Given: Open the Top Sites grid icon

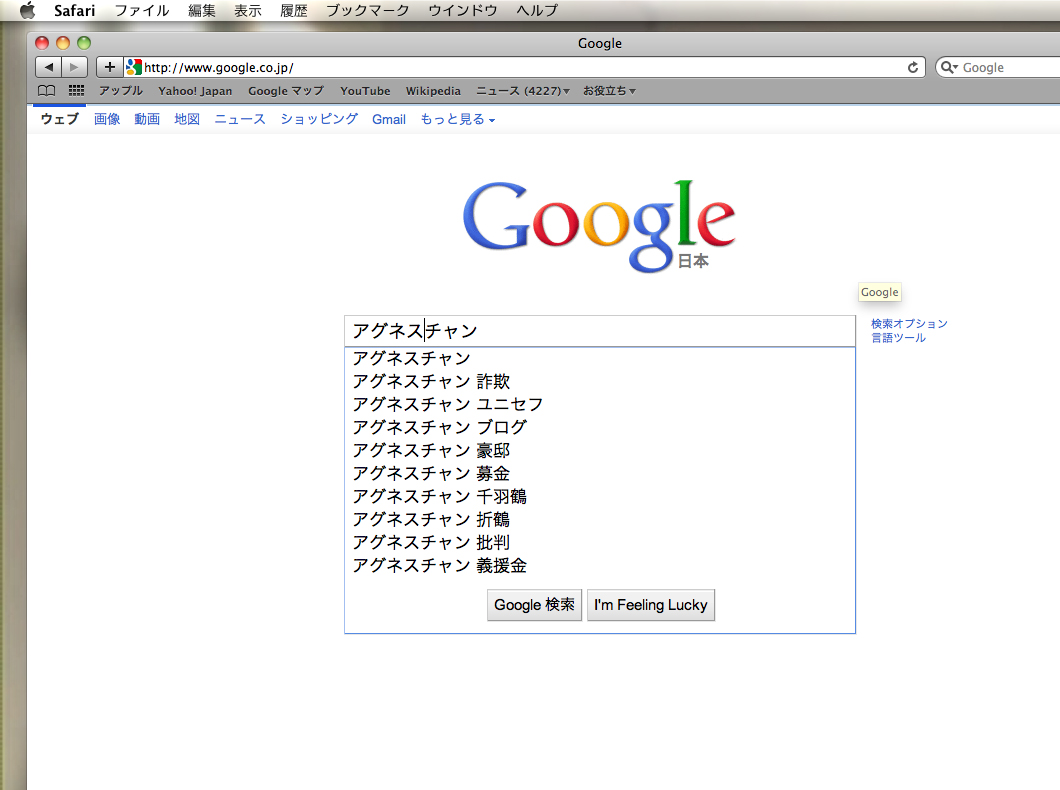Looking at the screenshot, I should (76, 91).
